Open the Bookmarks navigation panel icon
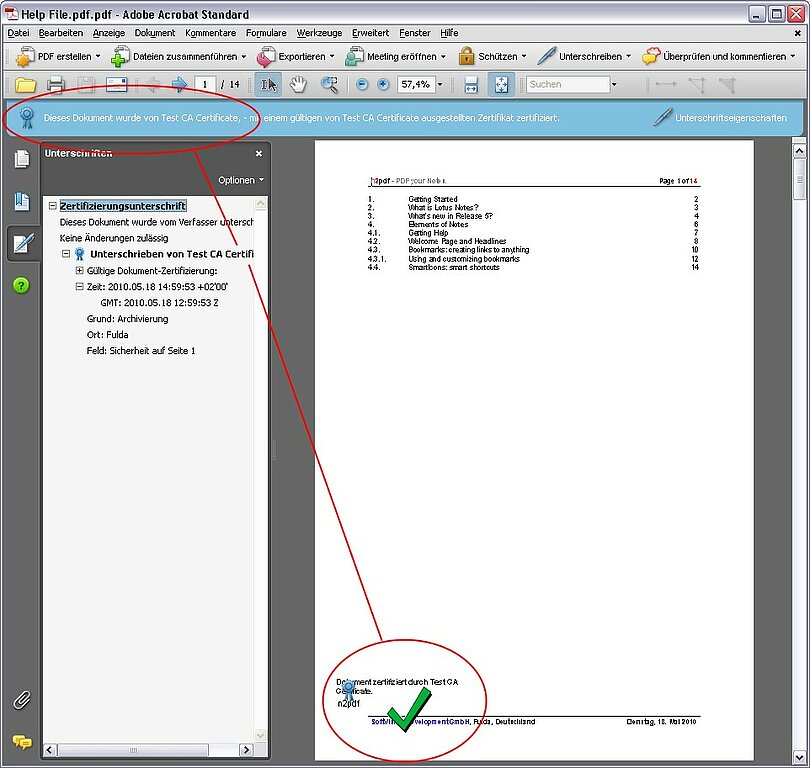The width and height of the screenshot is (810, 768). point(22,201)
